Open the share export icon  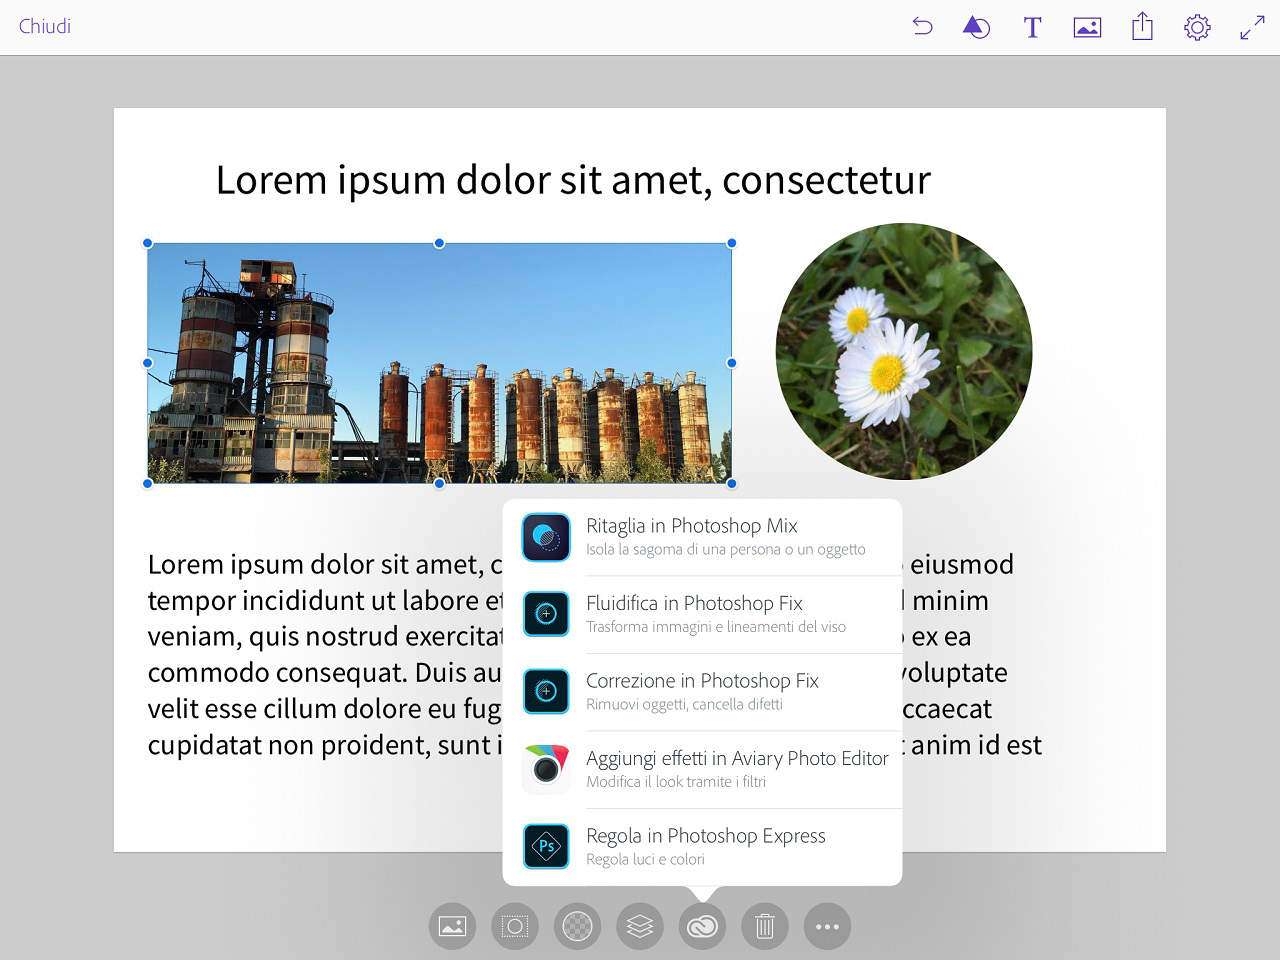(1142, 27)
